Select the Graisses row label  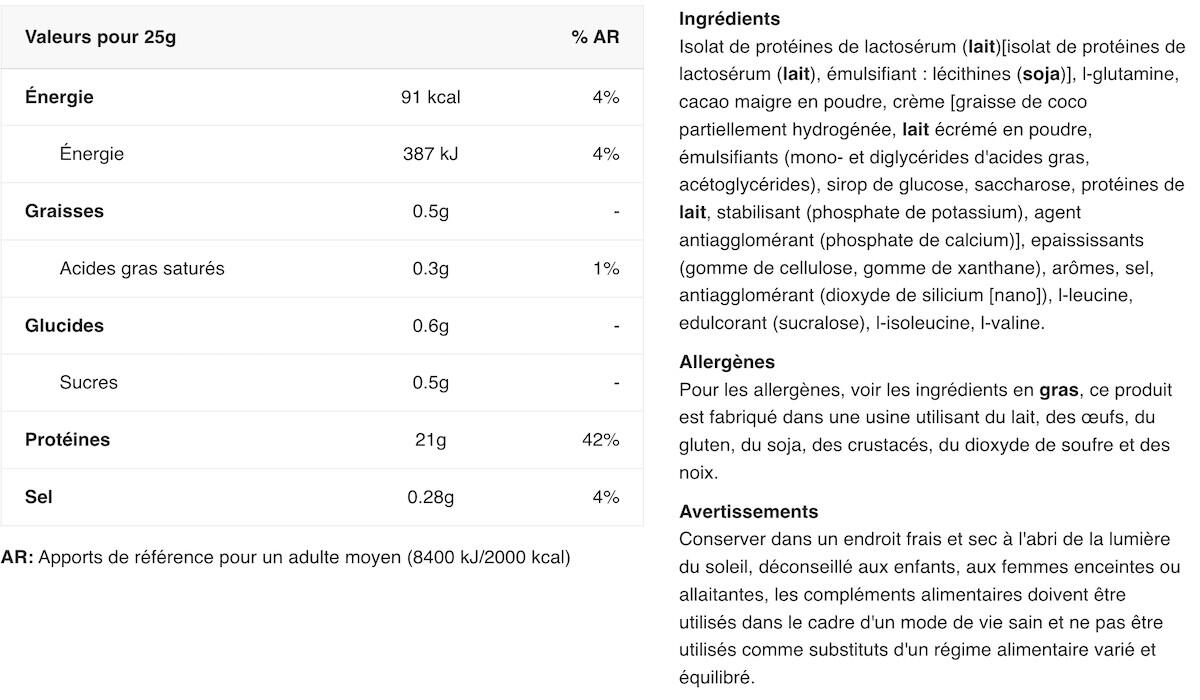tap(64, 211)
